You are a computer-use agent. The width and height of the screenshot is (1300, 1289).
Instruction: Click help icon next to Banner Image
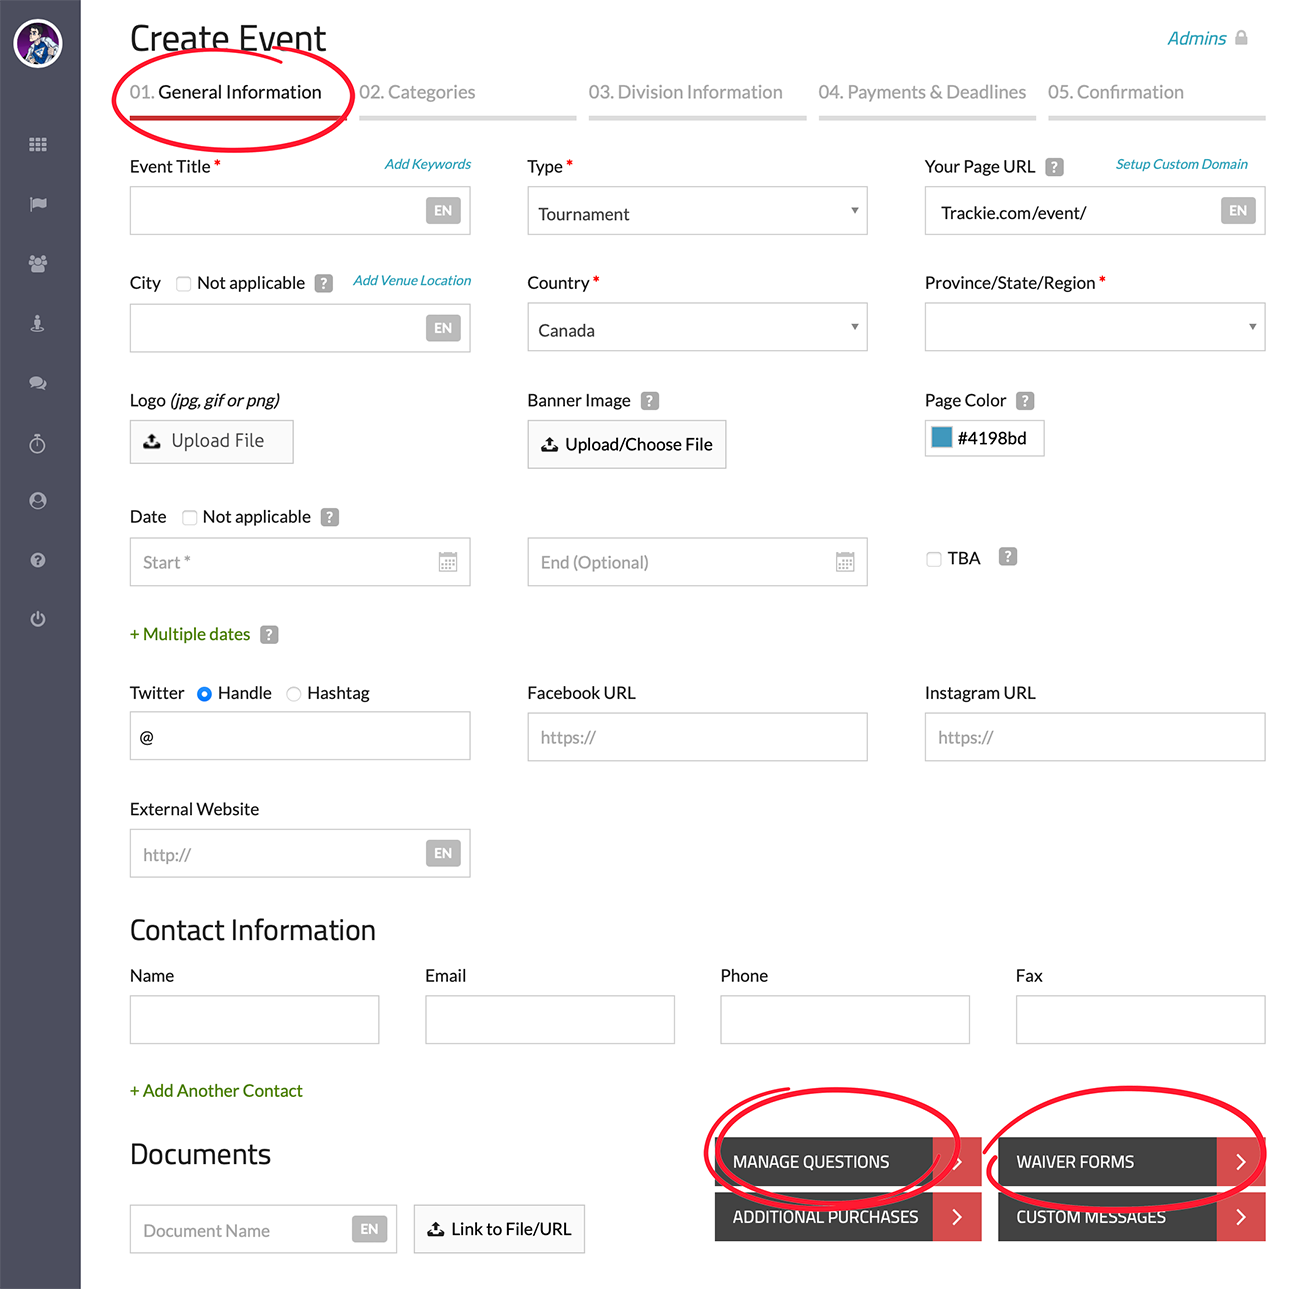(650, 401)
